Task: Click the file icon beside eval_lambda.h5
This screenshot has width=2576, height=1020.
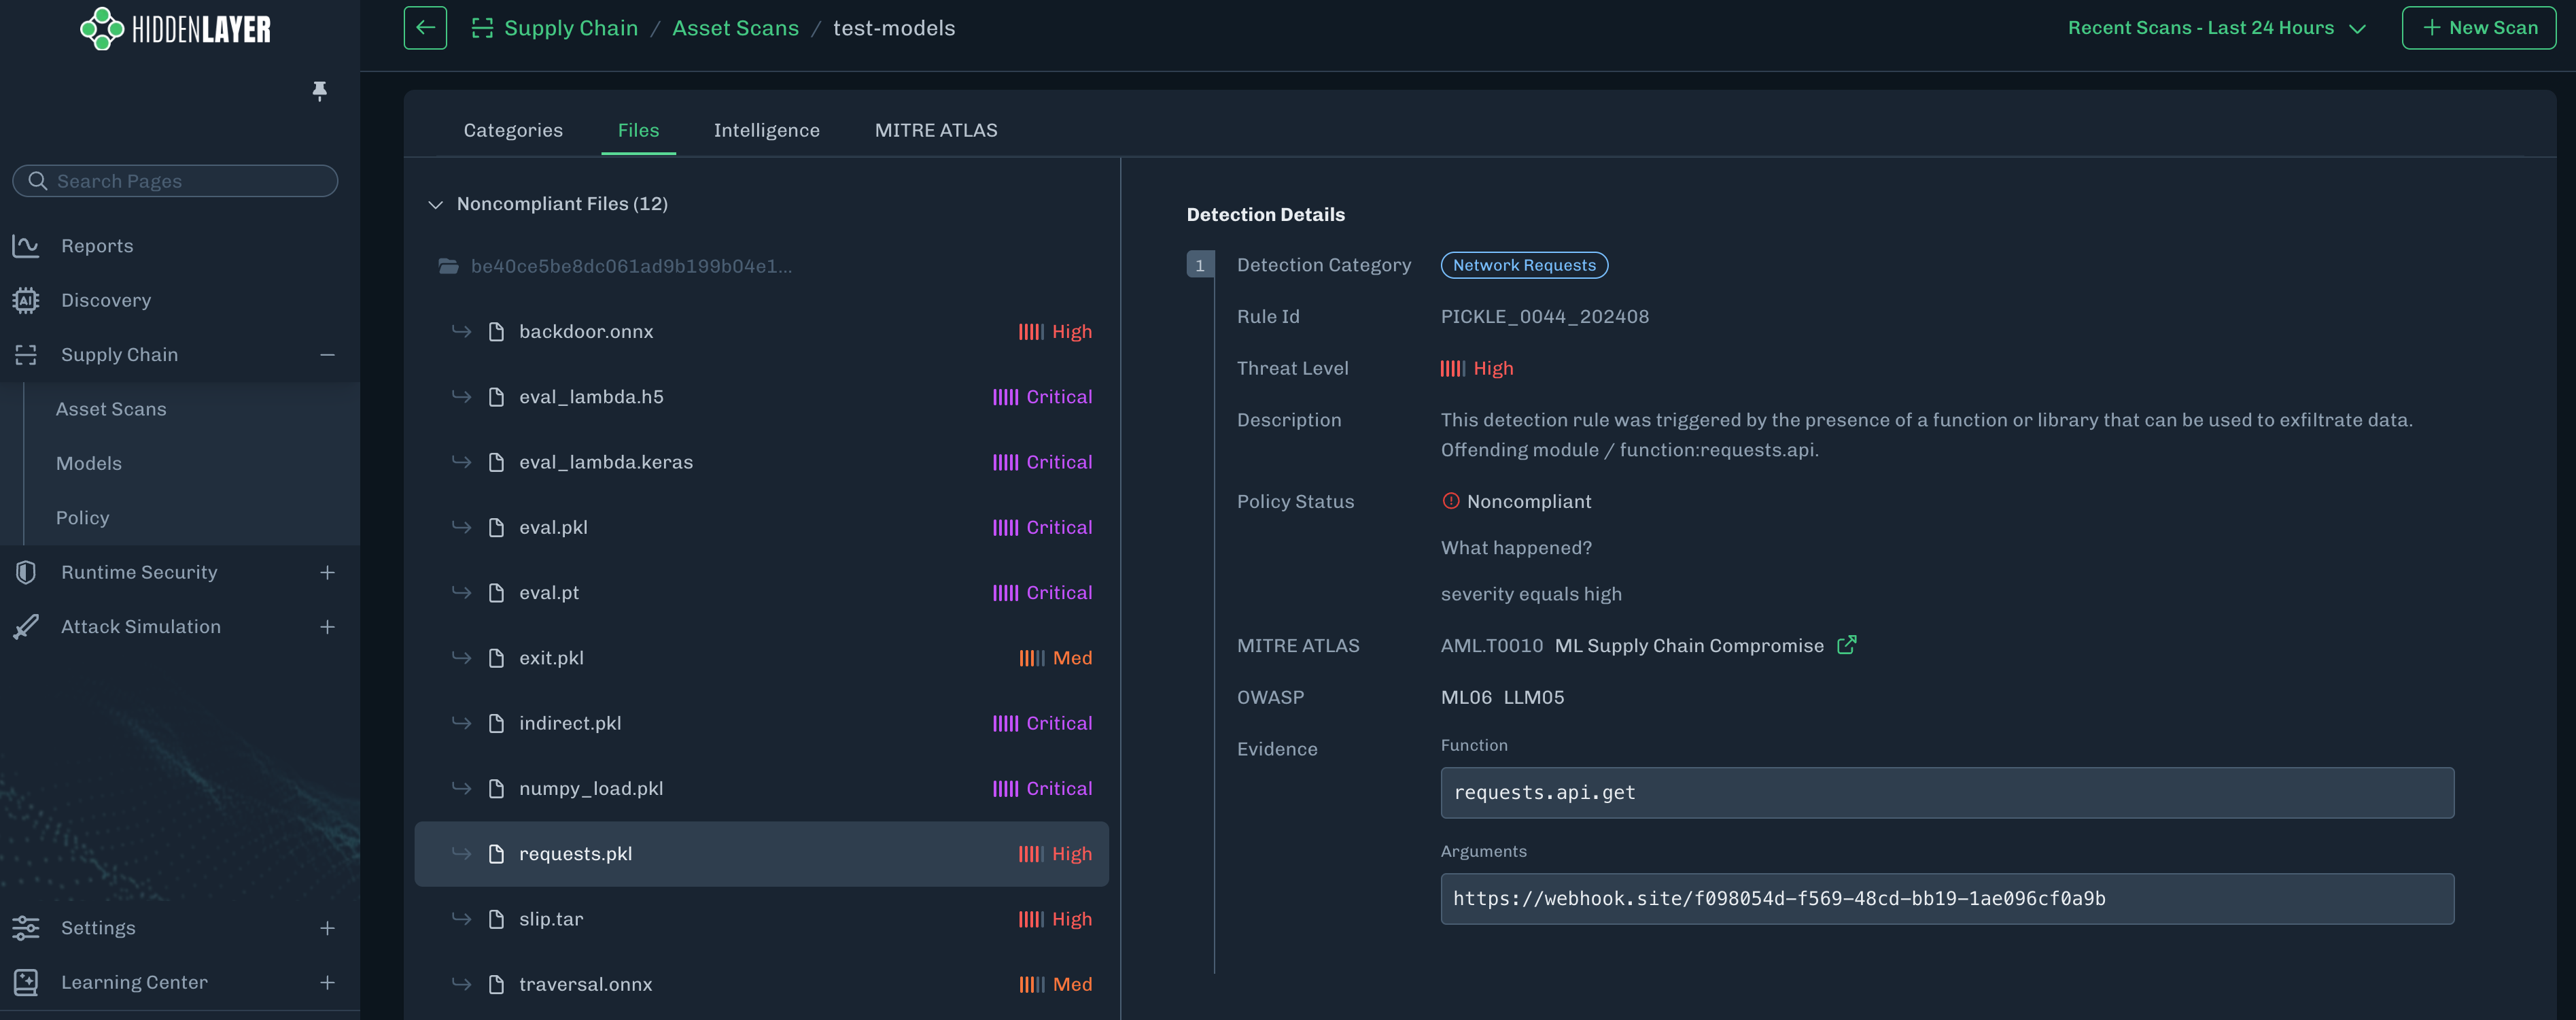Action: point(496,397)
